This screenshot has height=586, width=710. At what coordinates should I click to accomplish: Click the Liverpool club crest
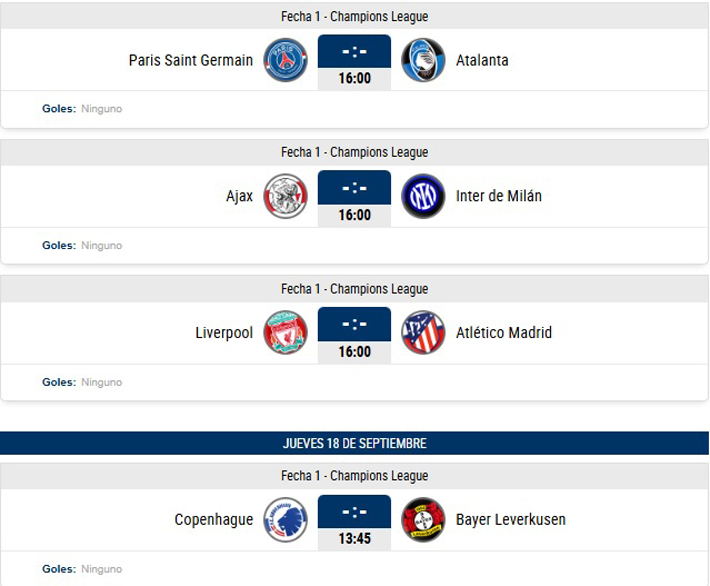tap(286, 333)
